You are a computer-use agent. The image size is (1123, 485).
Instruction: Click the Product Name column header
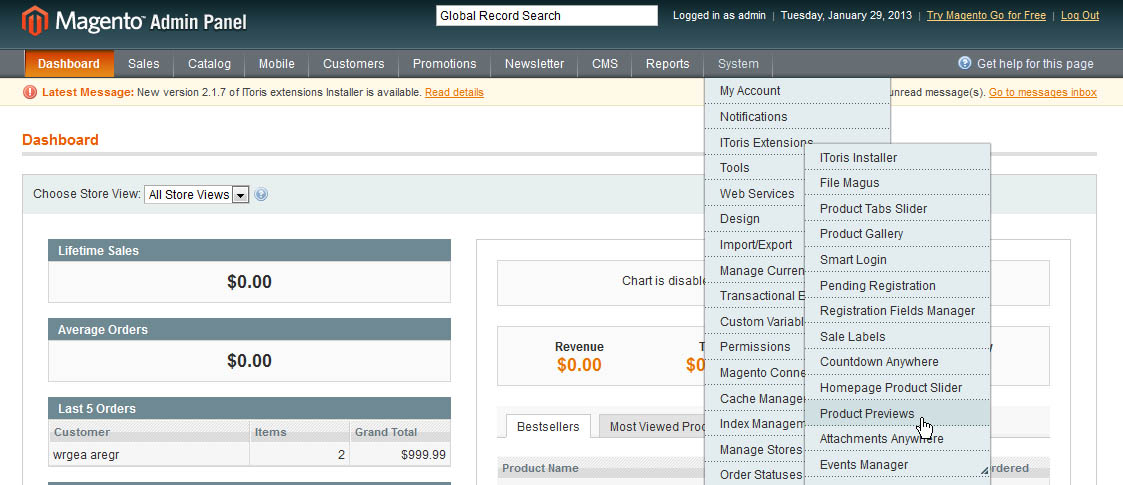540,469
